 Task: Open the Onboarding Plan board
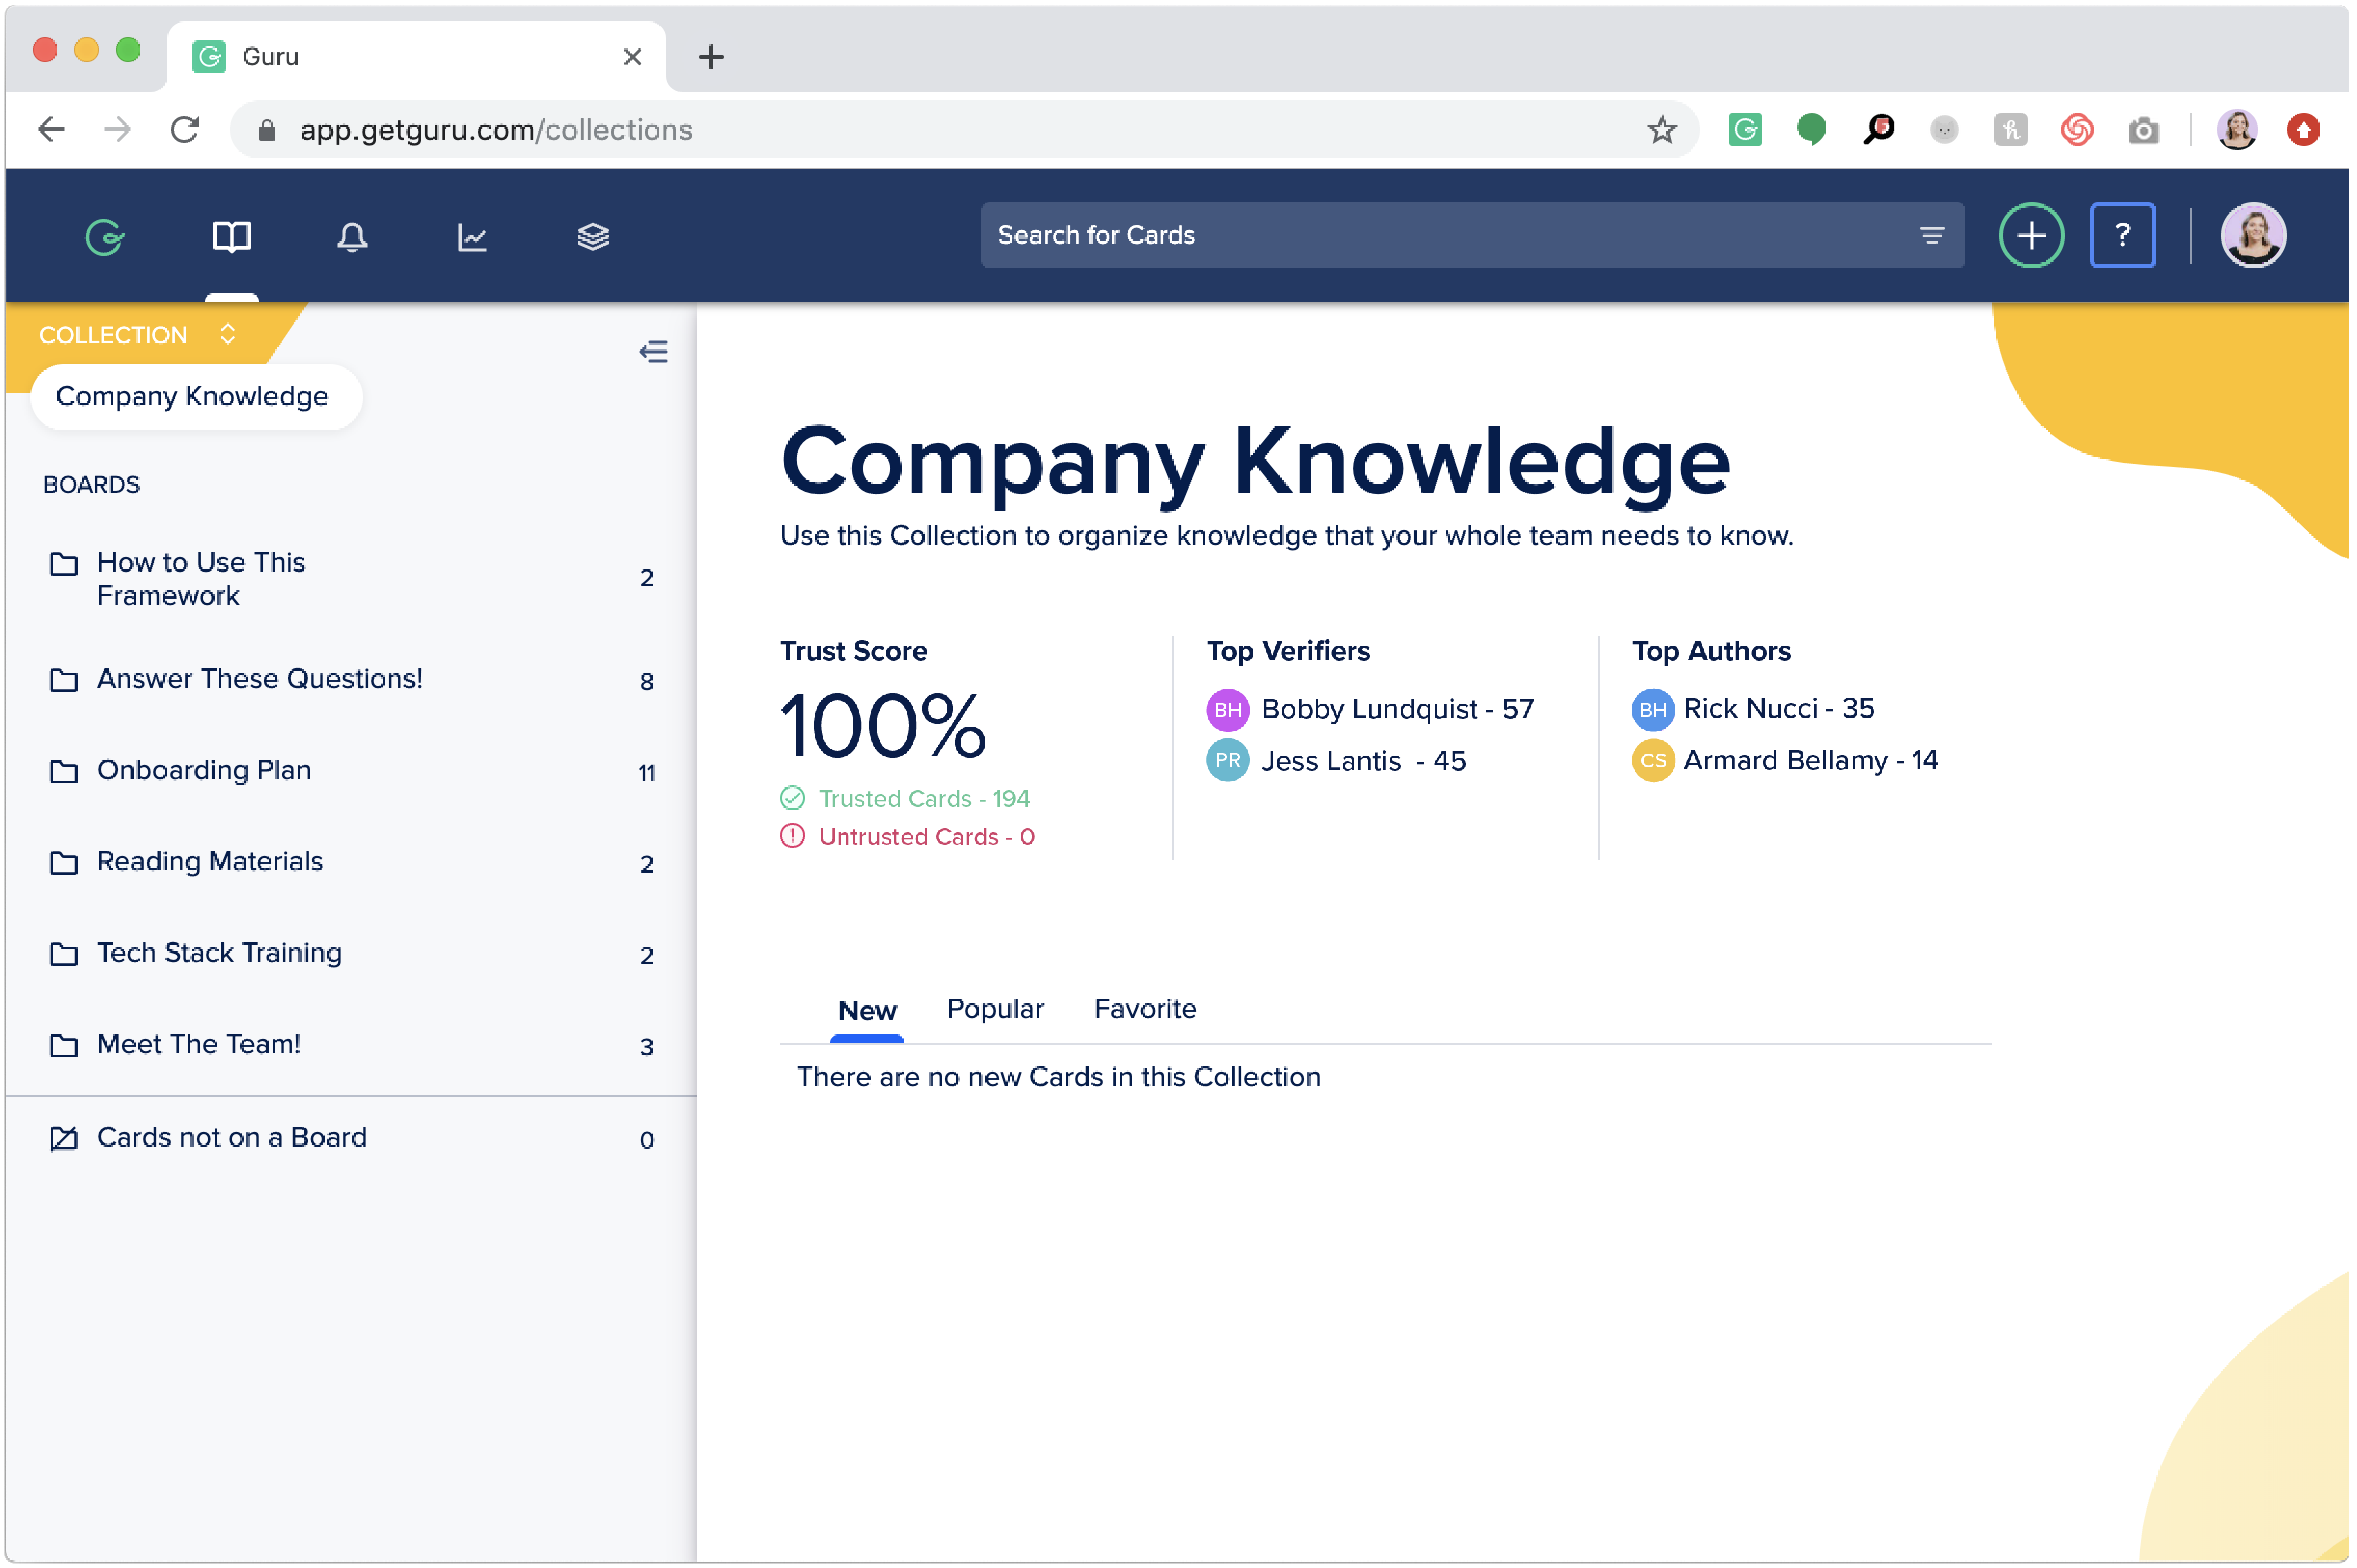[x=204, y=771]
